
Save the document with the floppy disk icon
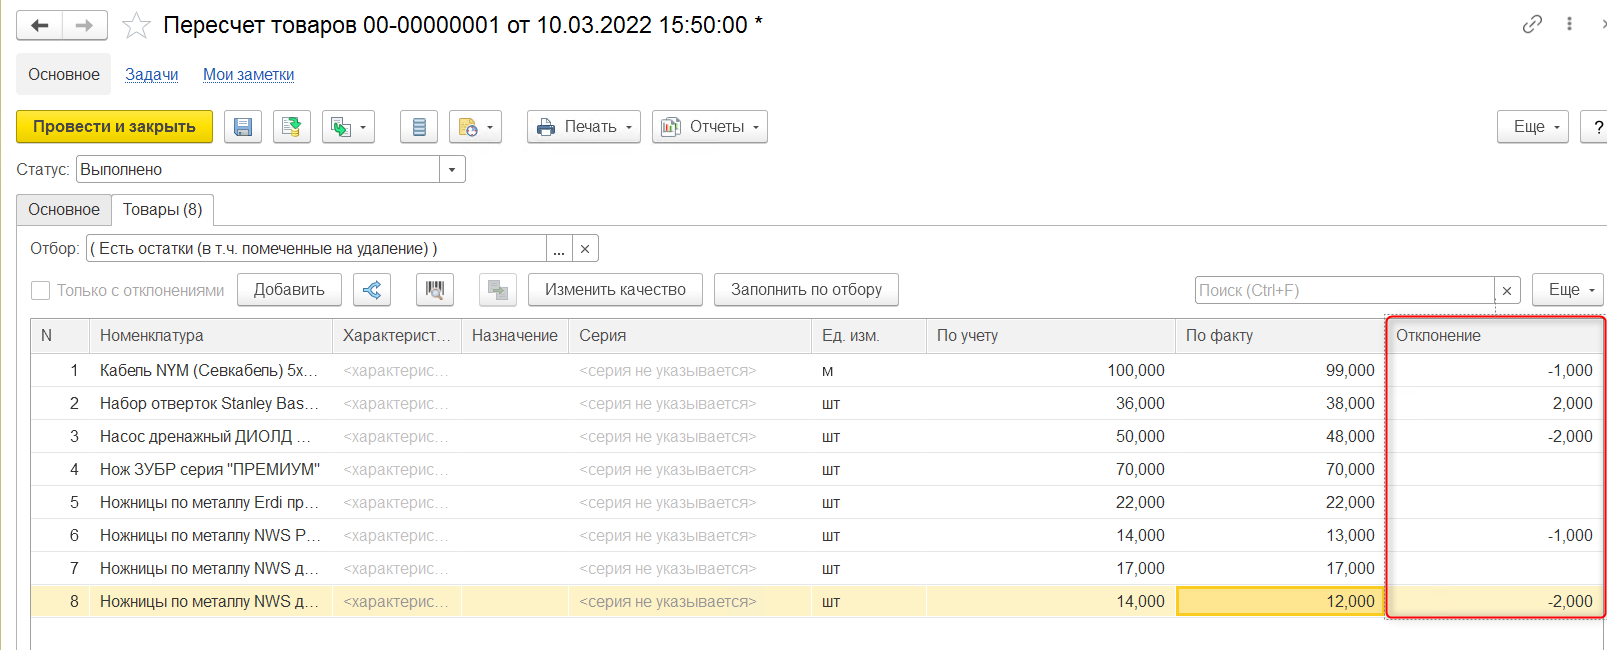click(x=243, y=127)
